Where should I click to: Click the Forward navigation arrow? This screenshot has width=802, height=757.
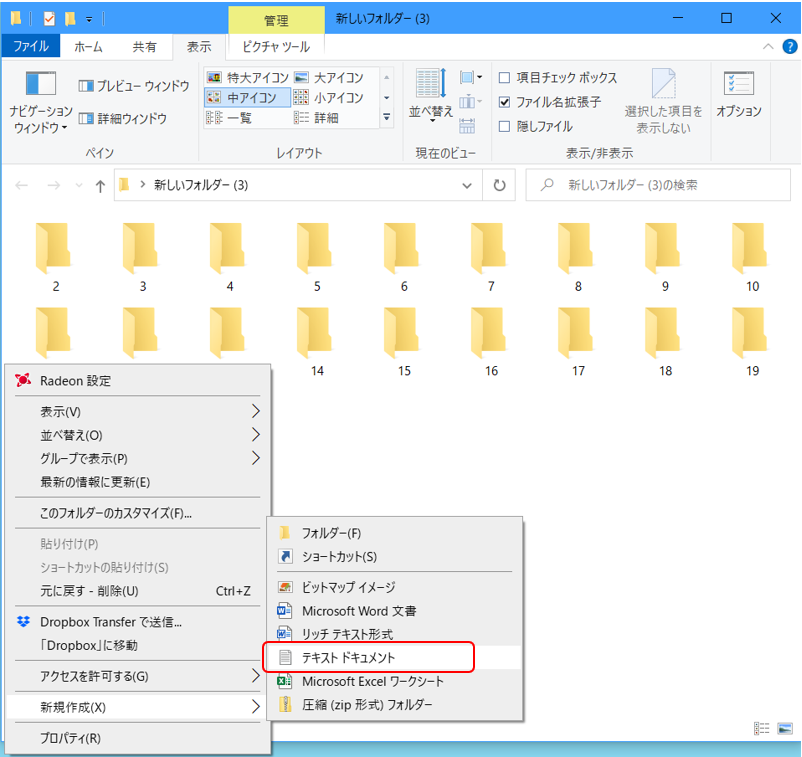point(54,185)
